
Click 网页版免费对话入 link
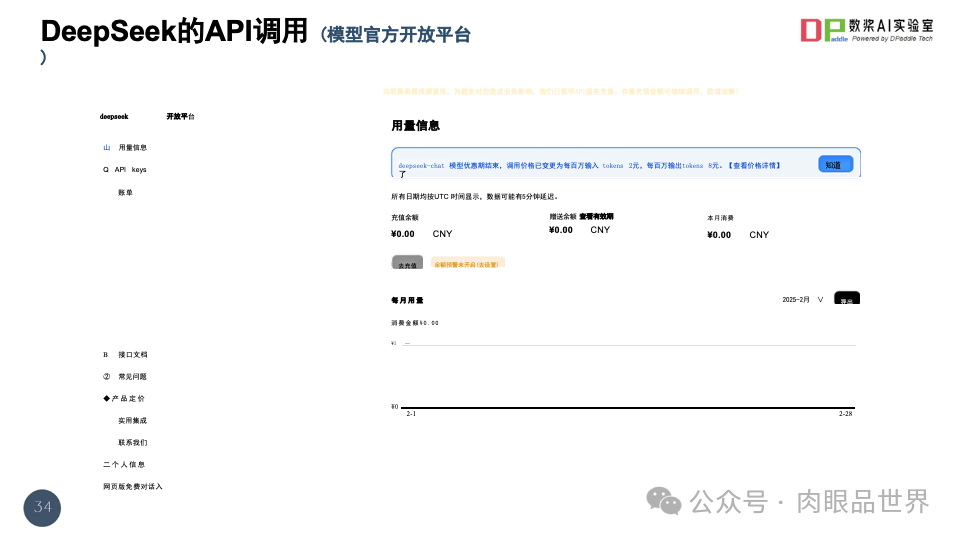coord(133,487)
